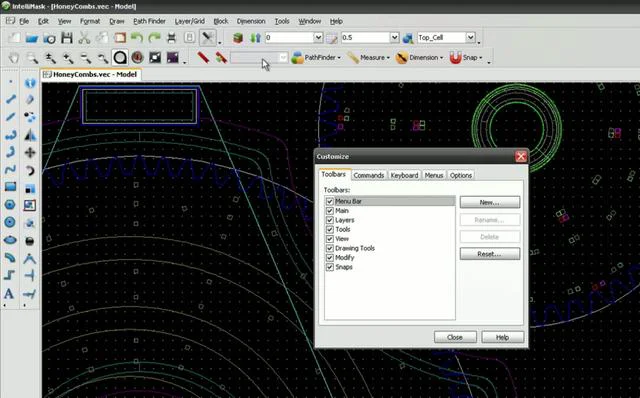Open the Tools menu
The image size is (640, 398).
pyautogui.click(x=282, y=21)
